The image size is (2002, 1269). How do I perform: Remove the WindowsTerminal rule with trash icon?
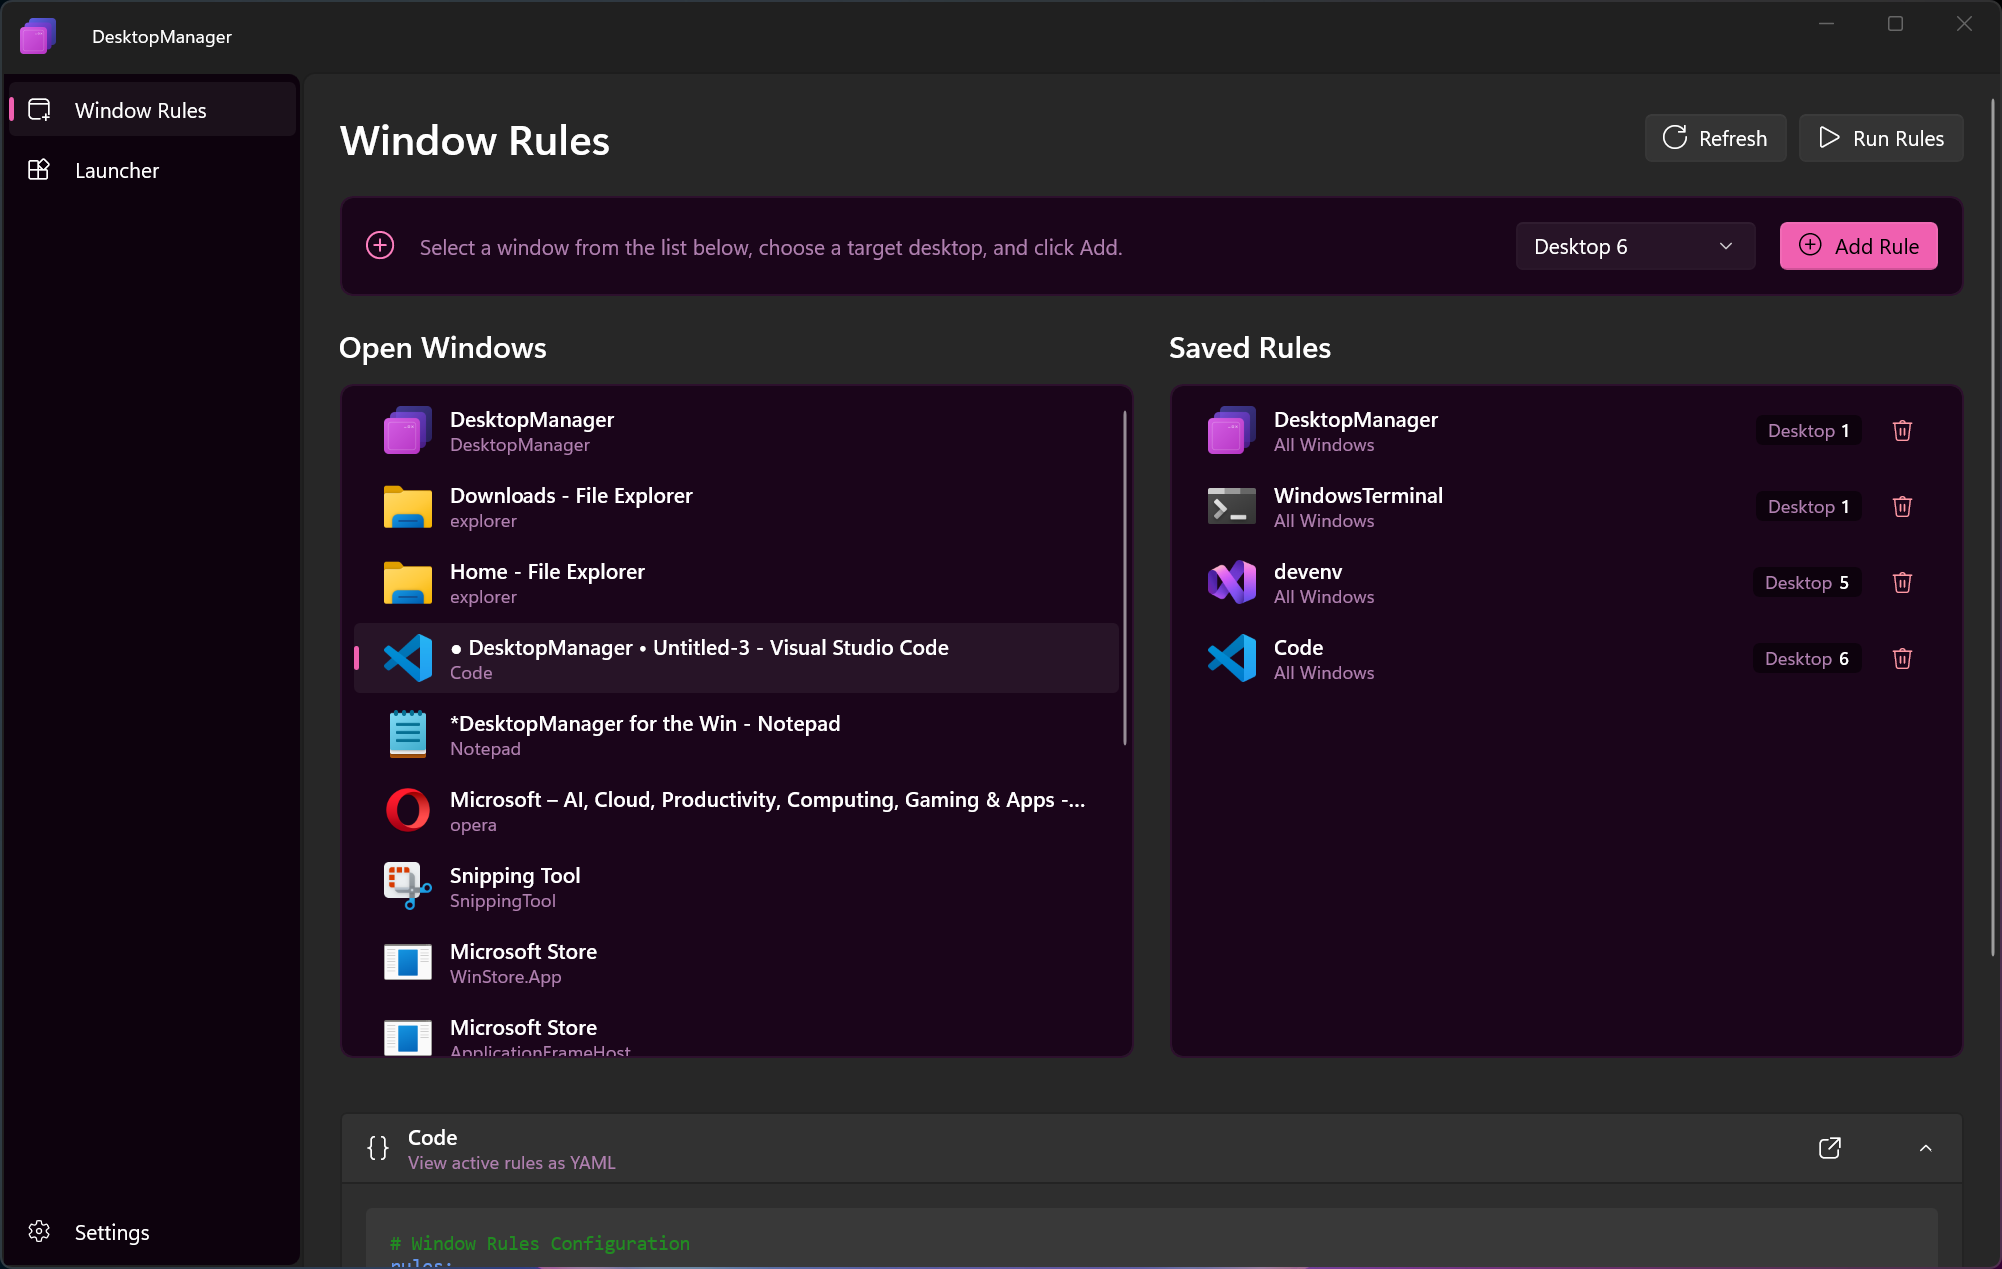(1901, 506)
